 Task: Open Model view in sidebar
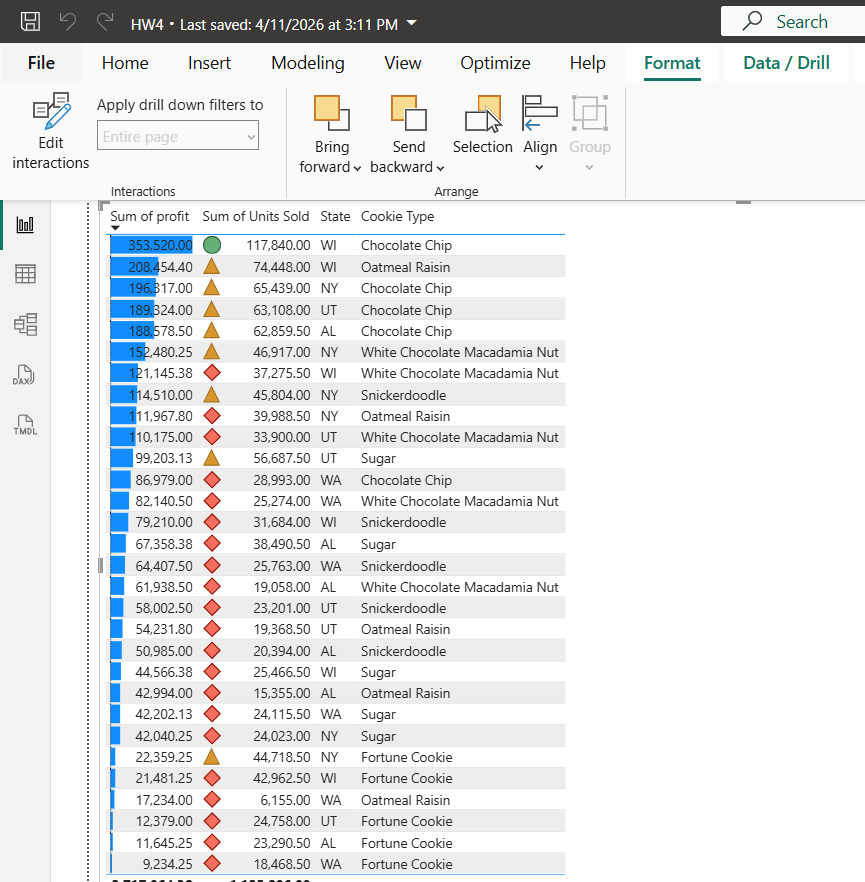coord(25,325)
